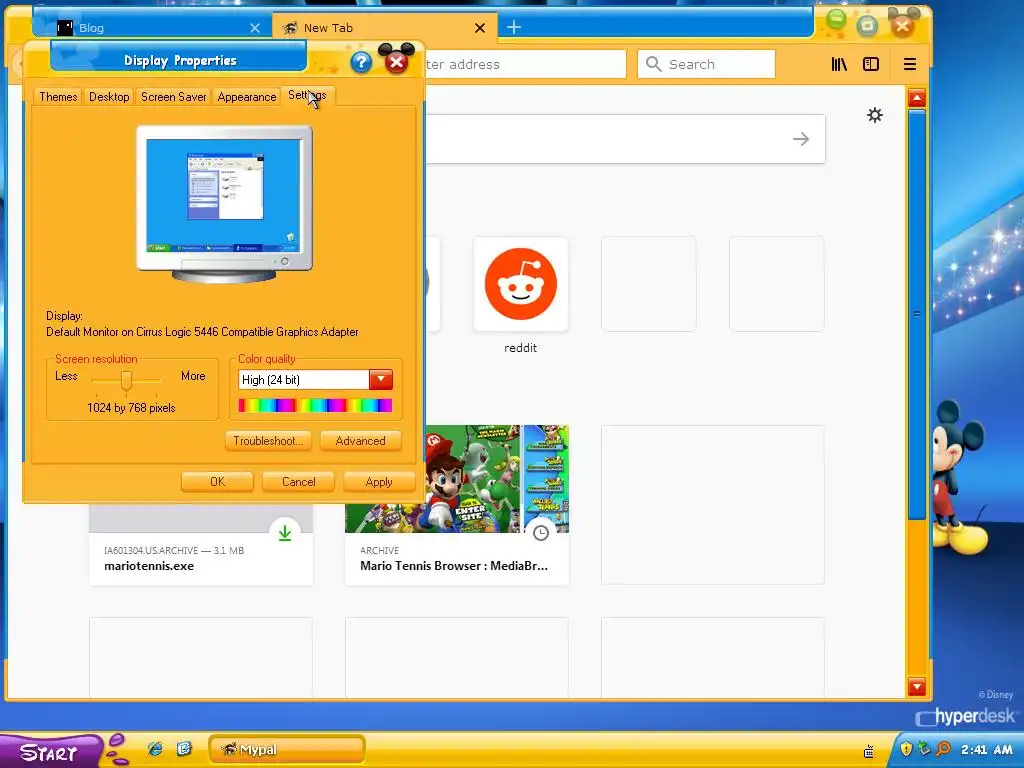
Task: Switch to the Blog browser tab
Action: (150, 27)
